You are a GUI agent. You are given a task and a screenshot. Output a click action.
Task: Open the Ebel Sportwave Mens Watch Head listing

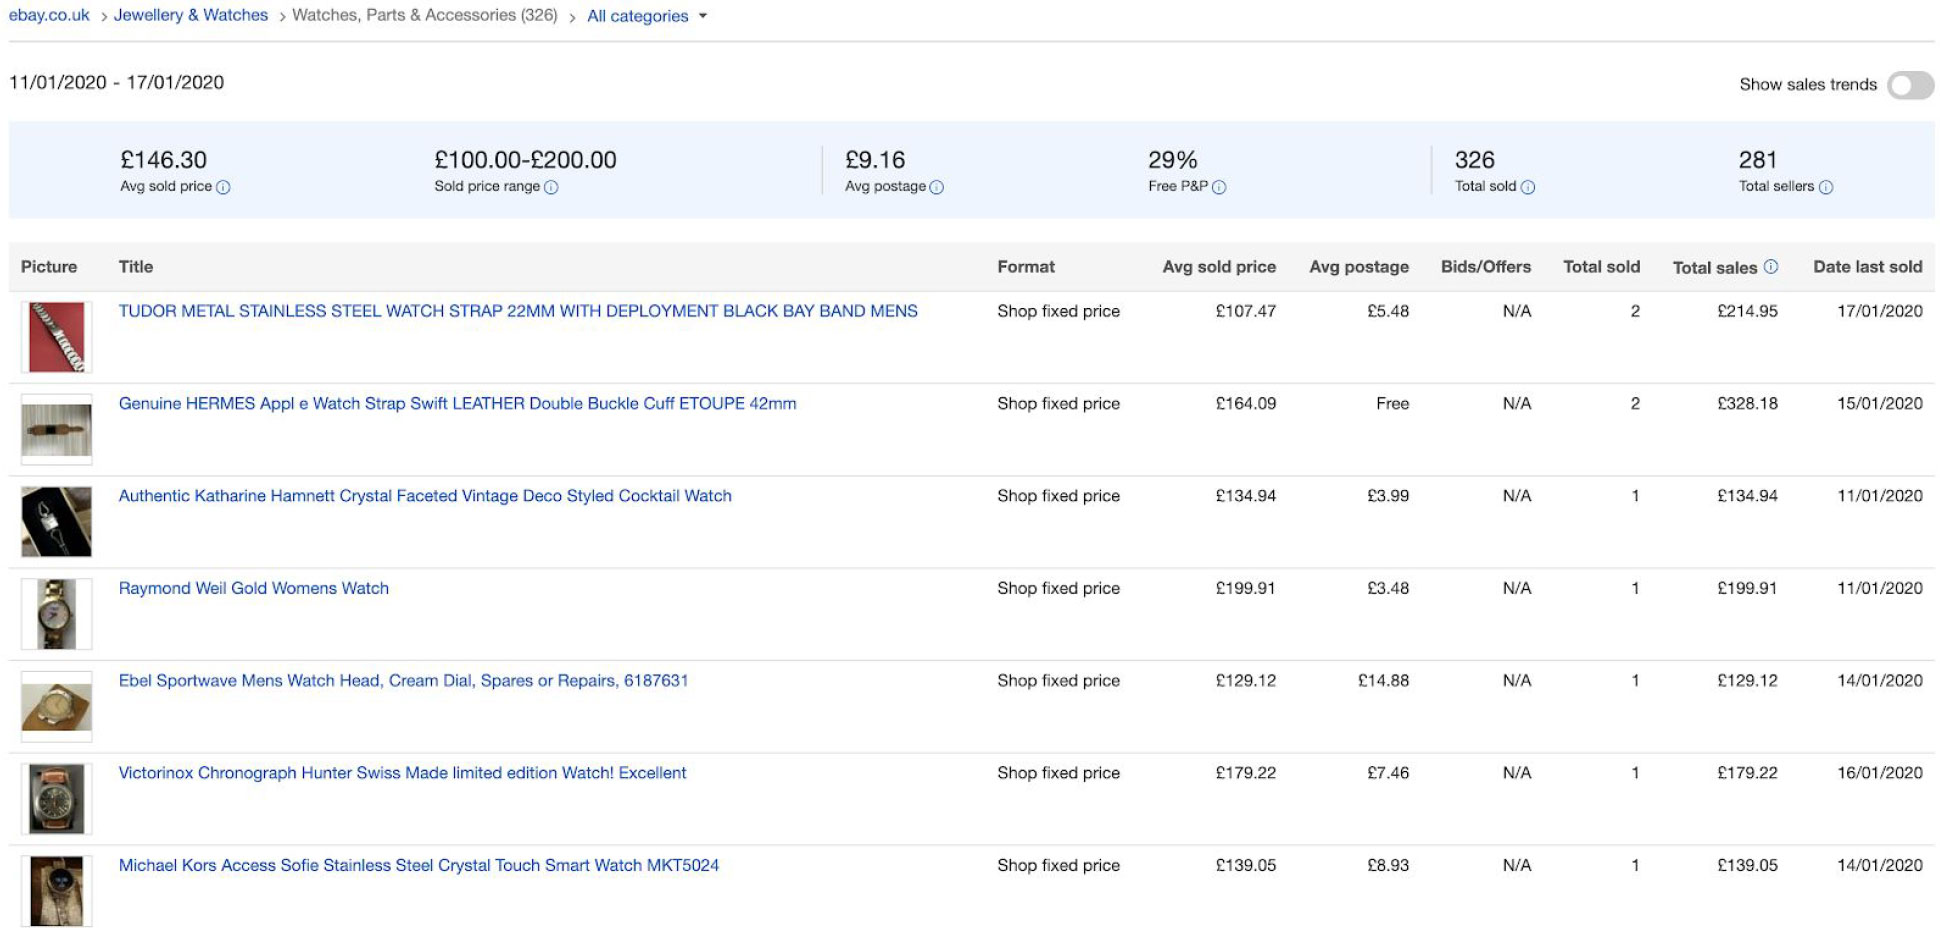404,681
